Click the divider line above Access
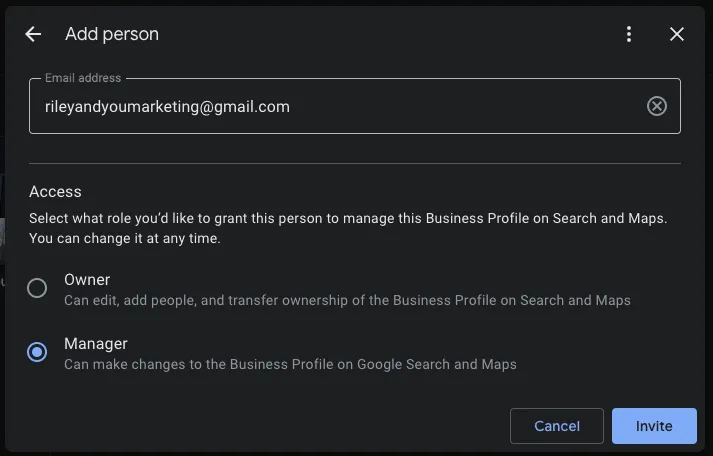The image size is (713, 456). [x=355, y=163]
